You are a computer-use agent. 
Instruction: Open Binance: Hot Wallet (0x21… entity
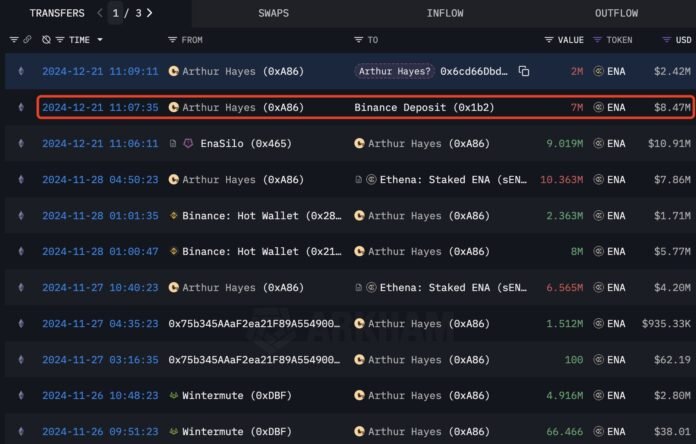tap(262, 252)
